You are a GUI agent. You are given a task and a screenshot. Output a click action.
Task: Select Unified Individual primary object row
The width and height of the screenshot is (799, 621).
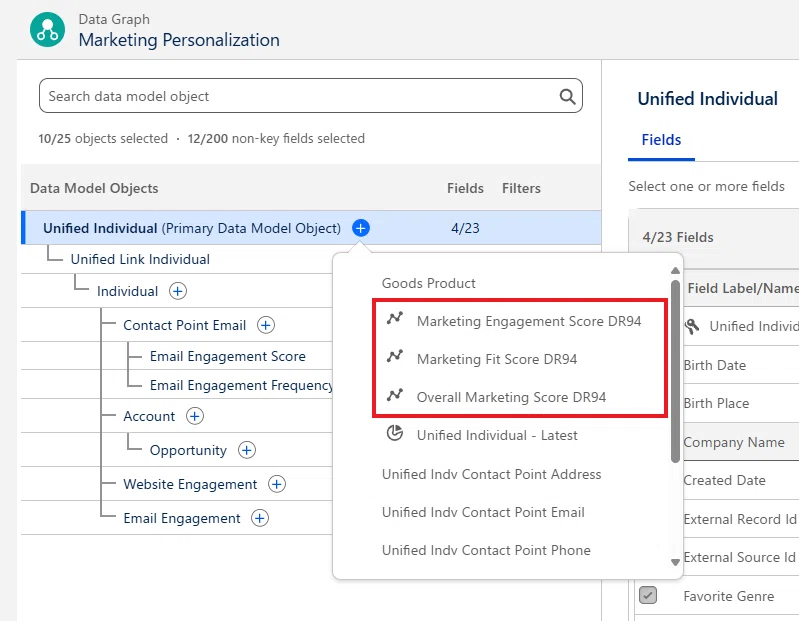pyautogui.click(x=311, y=228)
